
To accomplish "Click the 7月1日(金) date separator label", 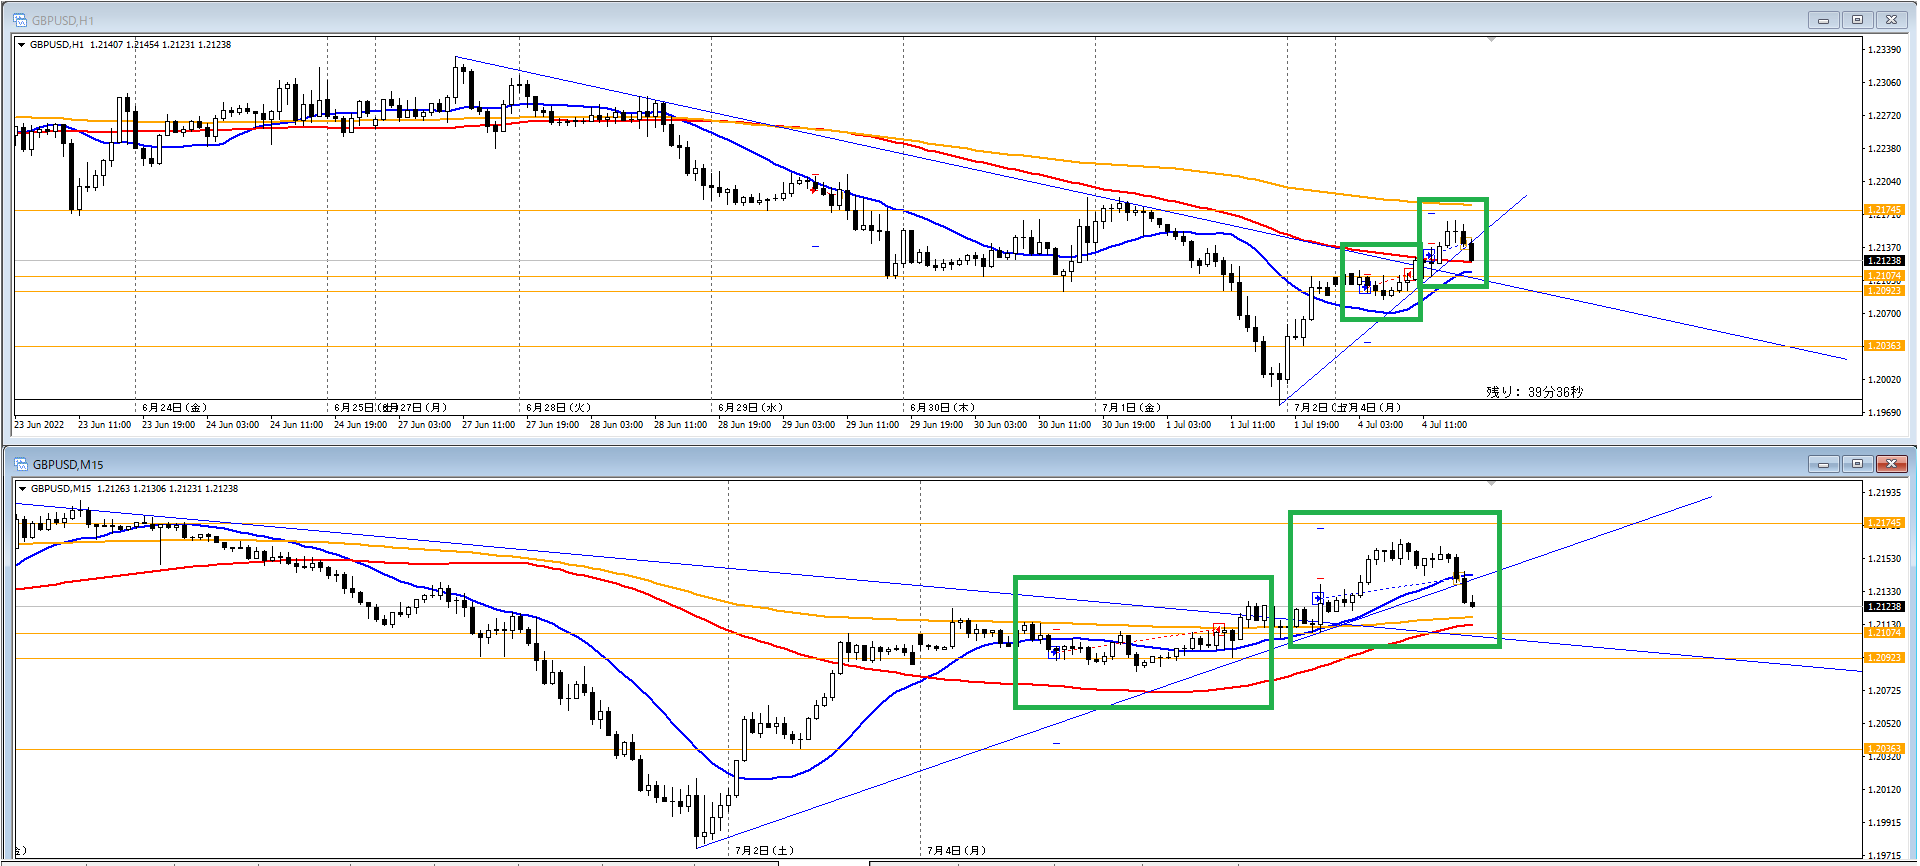I will 1131,408.
